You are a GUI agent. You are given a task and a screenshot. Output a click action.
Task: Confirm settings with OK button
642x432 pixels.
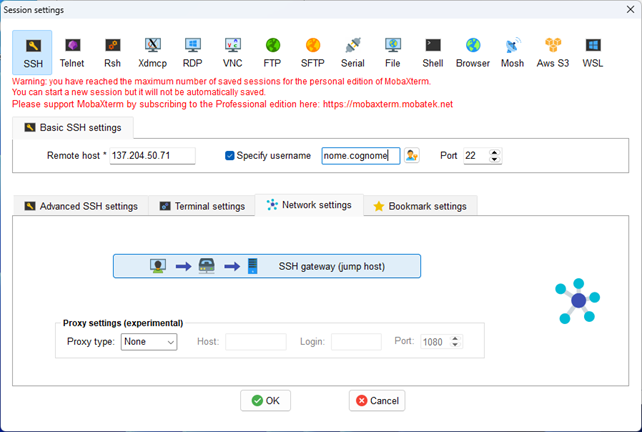tap(265, 400)
